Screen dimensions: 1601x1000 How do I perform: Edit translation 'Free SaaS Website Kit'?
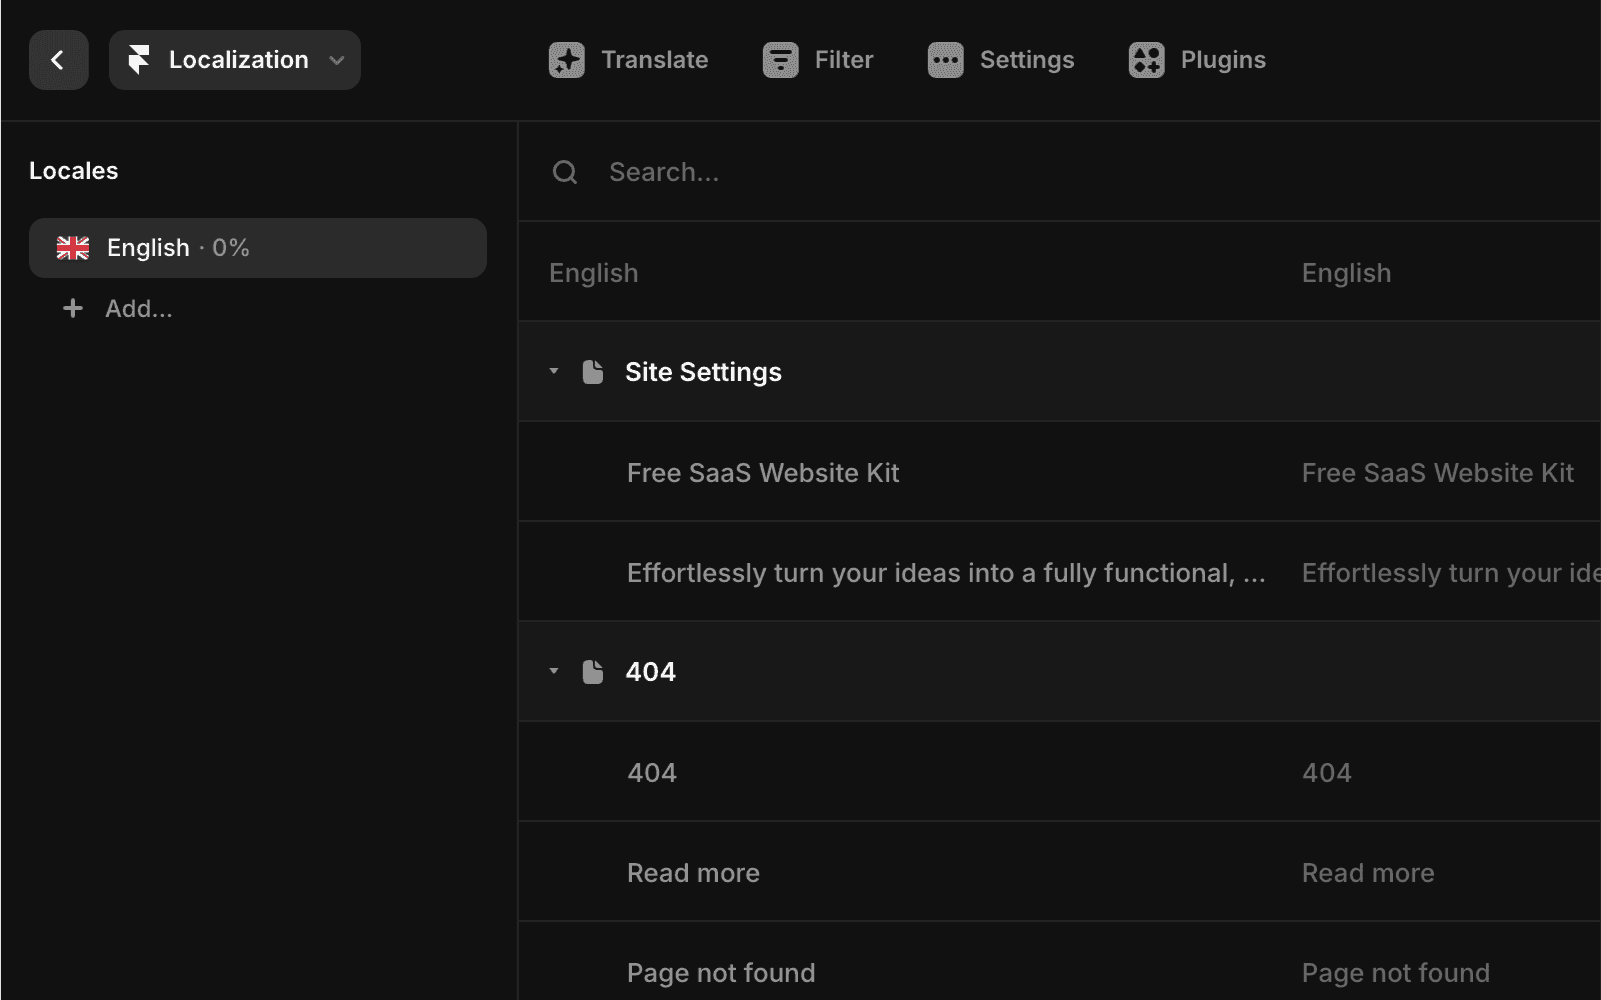pos(1438,473)
